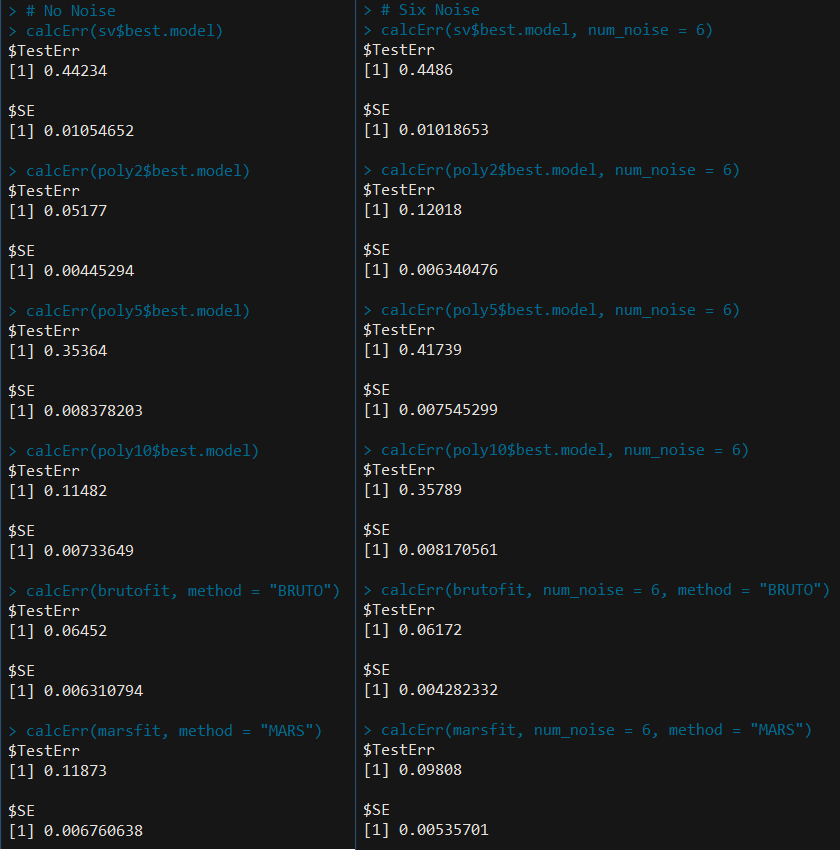Click the 0.00535701 standard error value
Viewport: 840px width, 850px height.
click(444, 829)
